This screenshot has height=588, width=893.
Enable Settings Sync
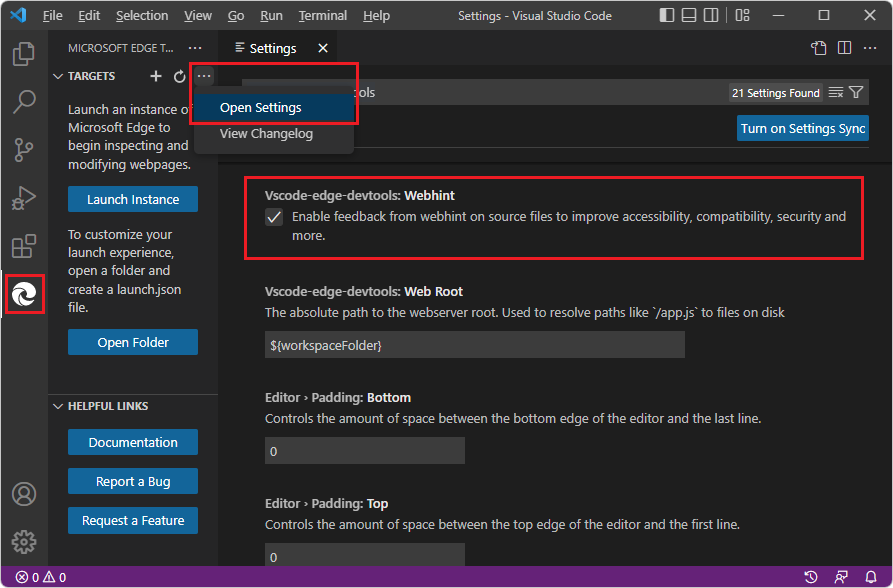tap(803, 127)
